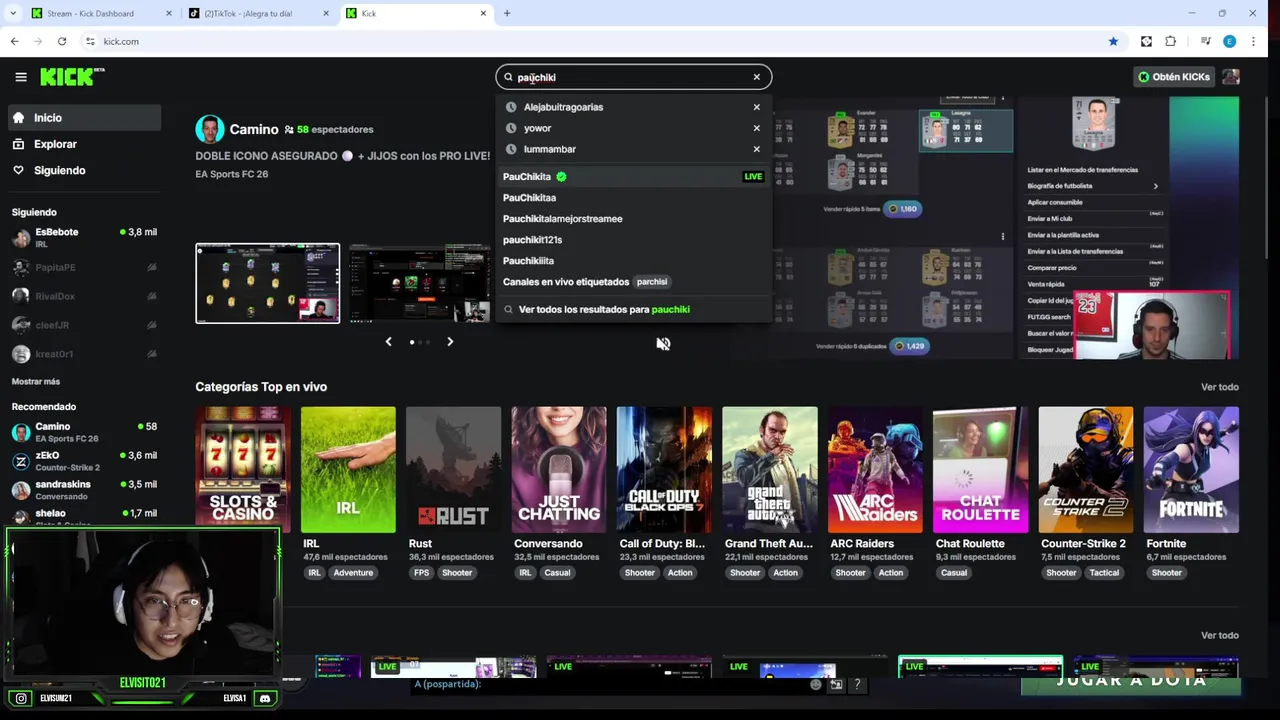
Task: Open EA Sports FC 26 category link
Action: point(232,174)
